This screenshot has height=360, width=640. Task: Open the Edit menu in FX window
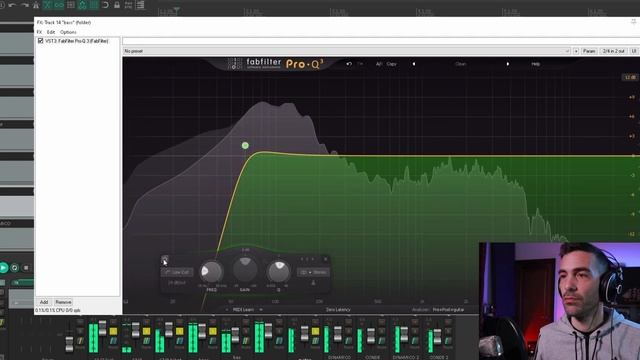(51, 32)
